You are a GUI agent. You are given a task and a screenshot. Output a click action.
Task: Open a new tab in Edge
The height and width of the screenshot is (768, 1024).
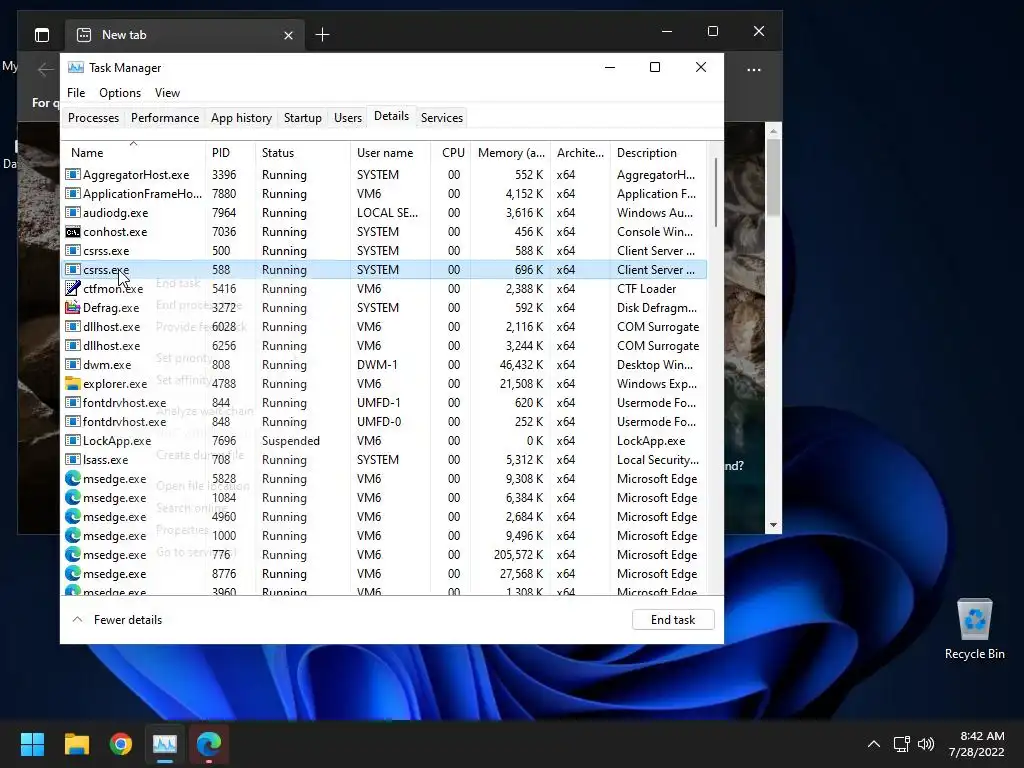click(322, 35)
